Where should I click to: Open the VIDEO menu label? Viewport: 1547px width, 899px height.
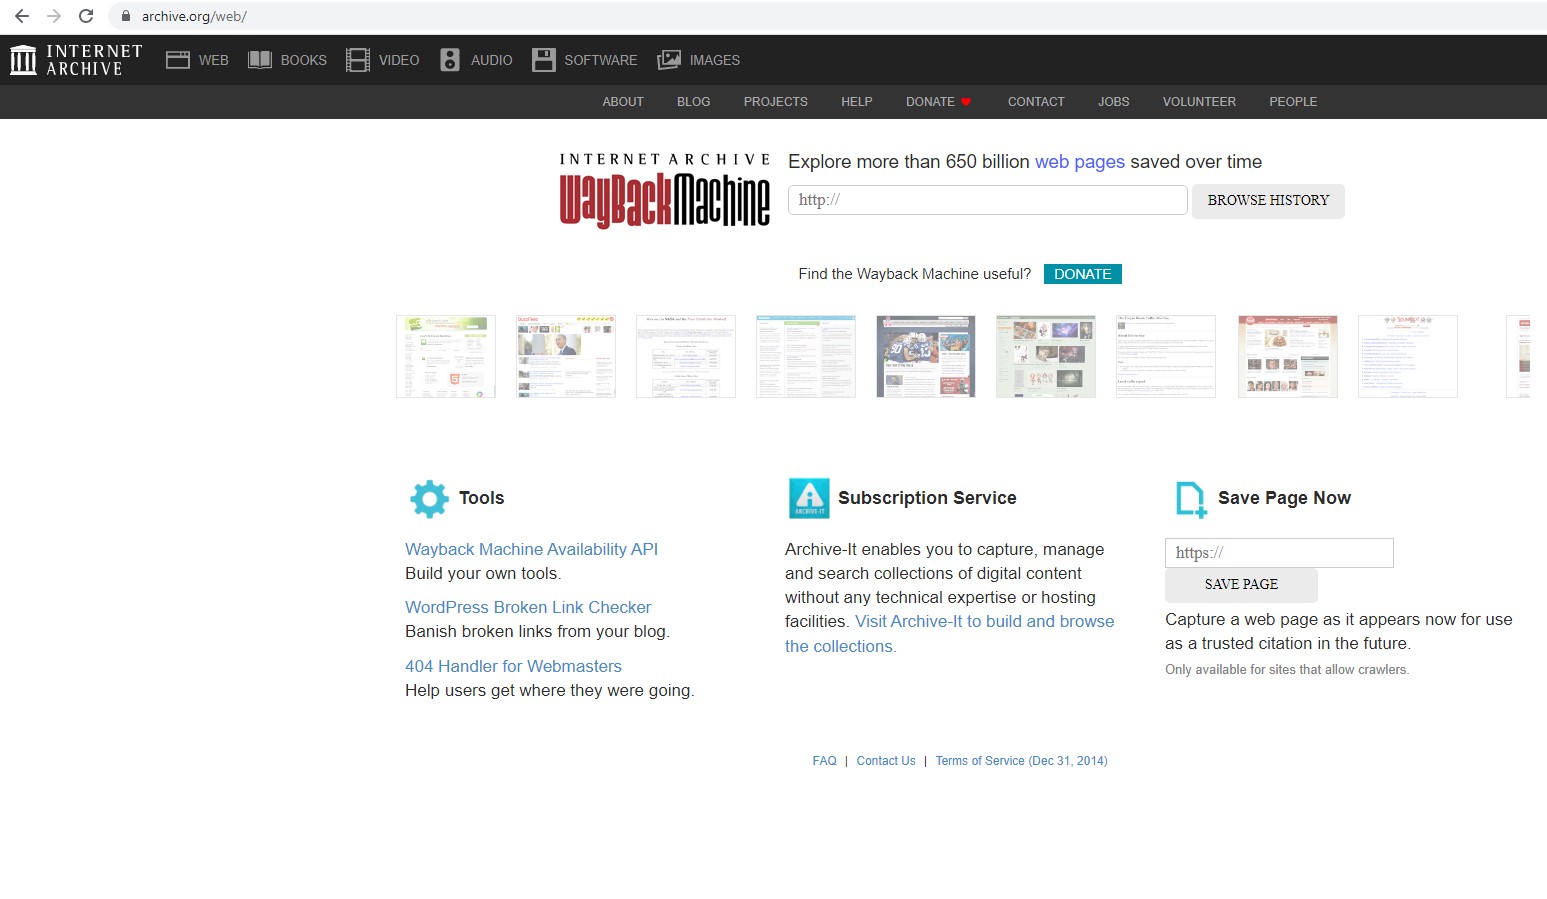[399, 60]
